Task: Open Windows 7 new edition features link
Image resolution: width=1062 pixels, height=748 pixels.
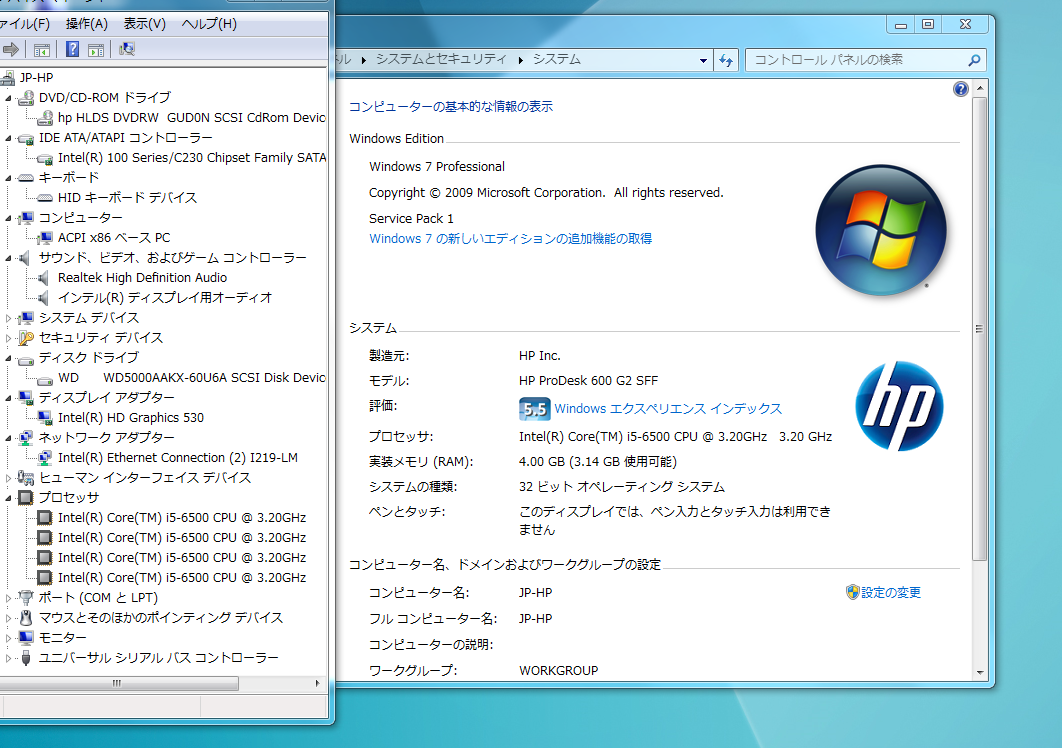Action: [x=510, y=238]
